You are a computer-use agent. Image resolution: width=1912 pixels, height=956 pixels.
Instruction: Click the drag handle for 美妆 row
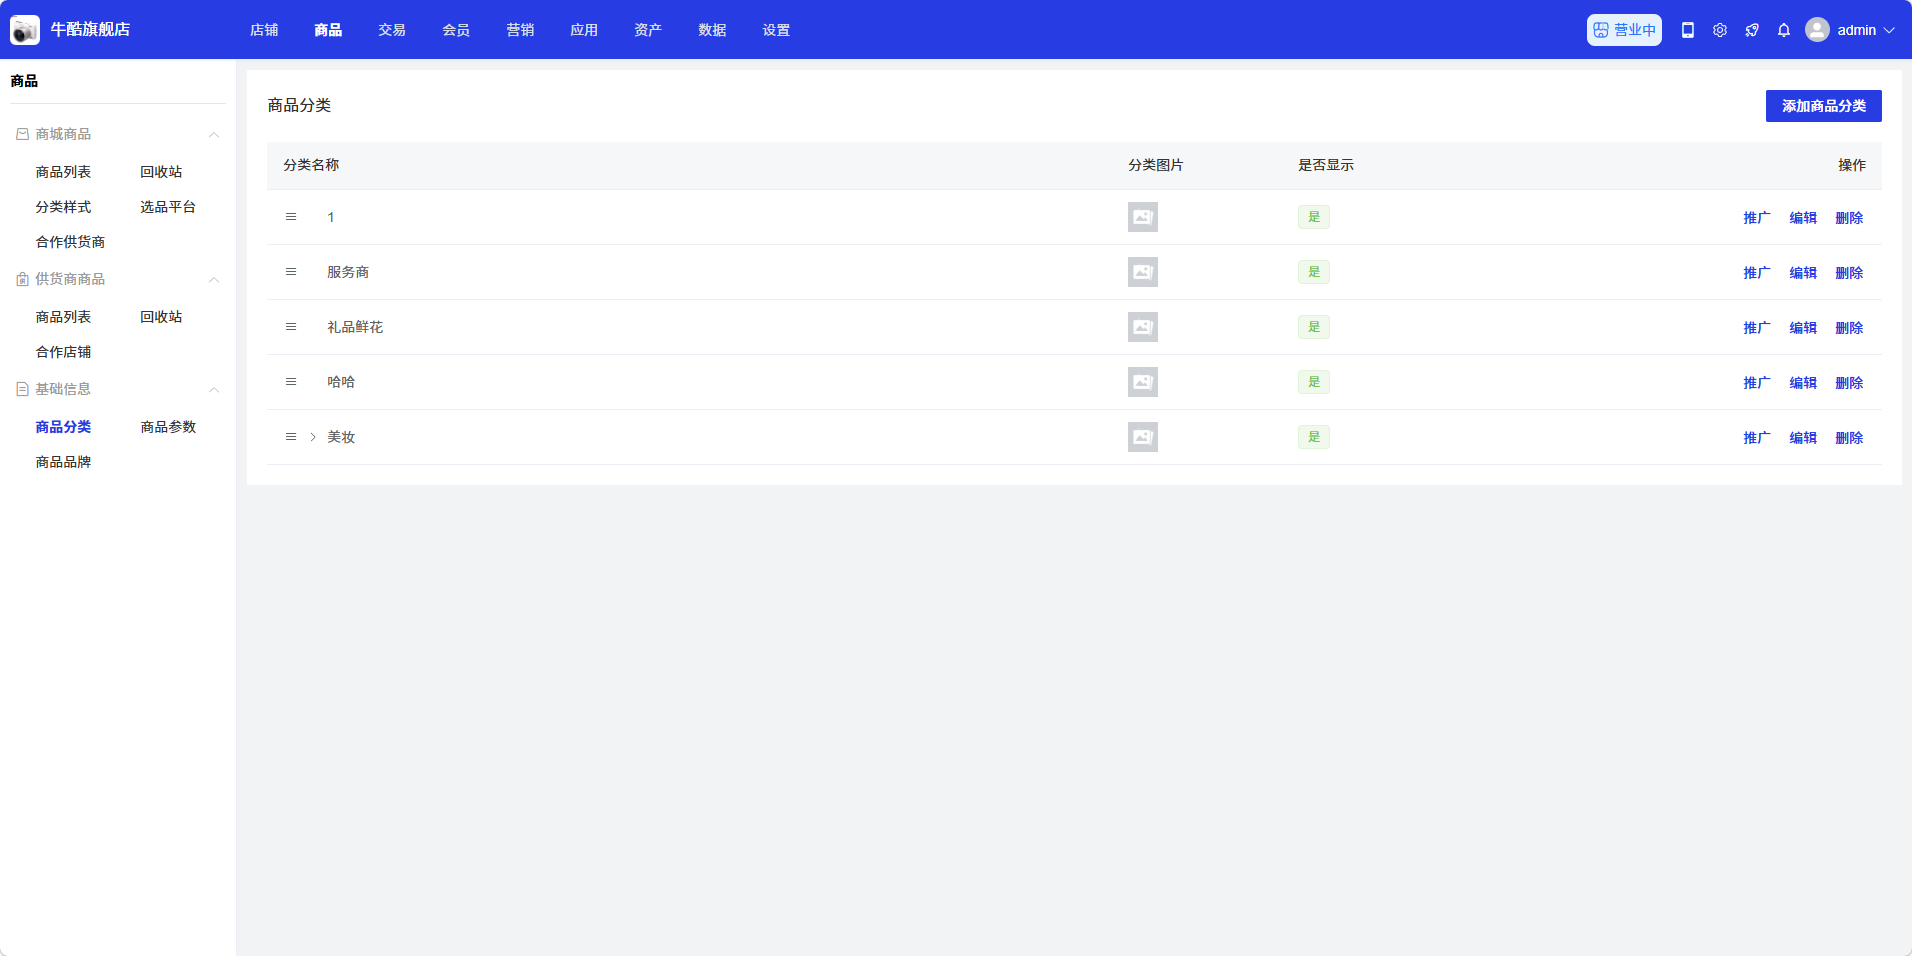coord(291,437)
